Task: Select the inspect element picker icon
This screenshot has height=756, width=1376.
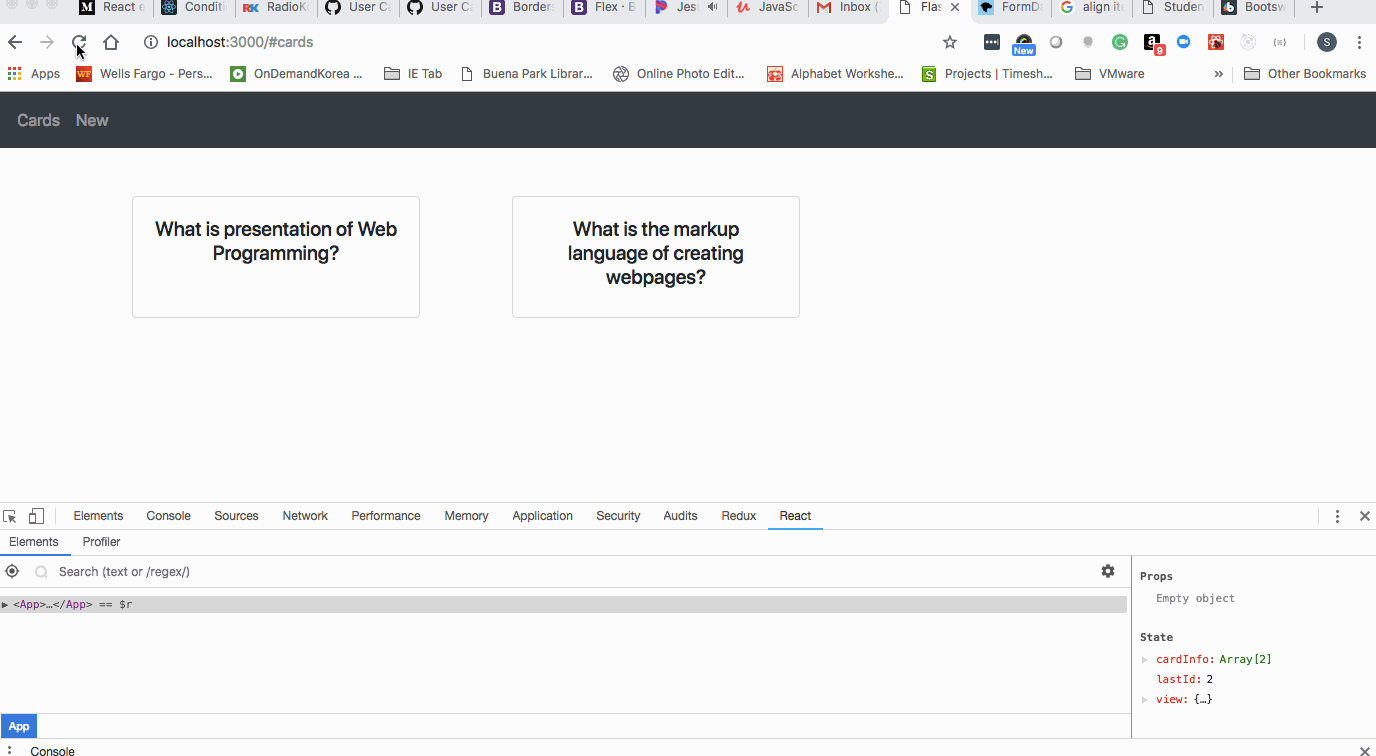Action: pyautogui.click(x=10, y=515)
